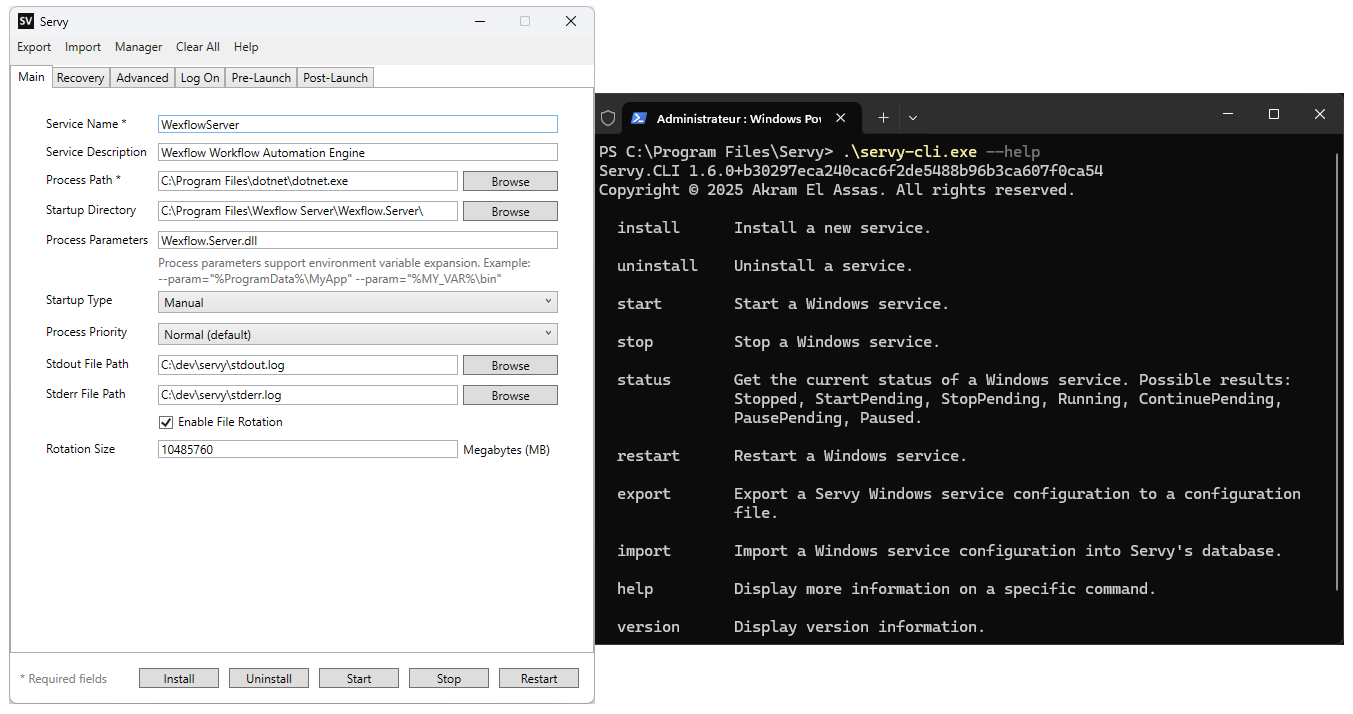Click the Install button

coord(179,678)
